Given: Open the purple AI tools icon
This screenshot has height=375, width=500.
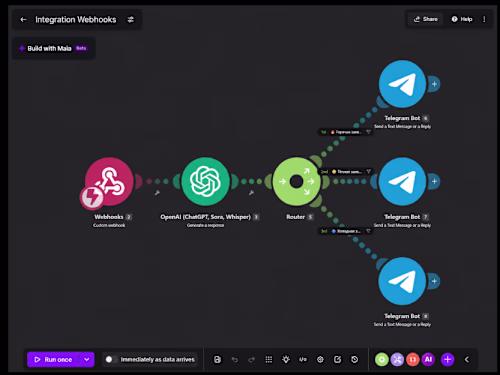Looking at the screenshot, I should [428, 359].
